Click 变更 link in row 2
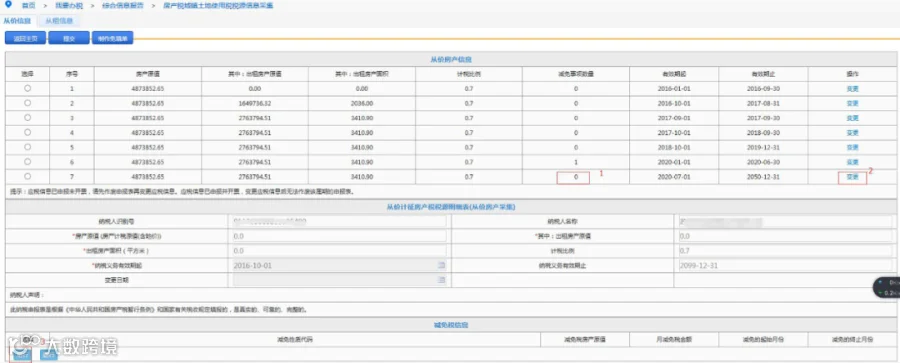Viewport: 900px width, 363px height. pyautogui.click(x=852, y=103)
